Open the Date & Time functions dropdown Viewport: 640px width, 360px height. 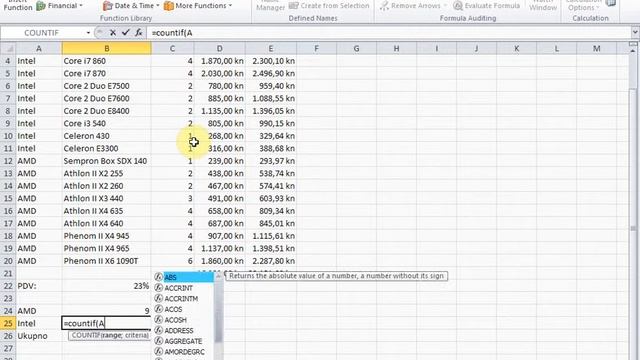131,6
